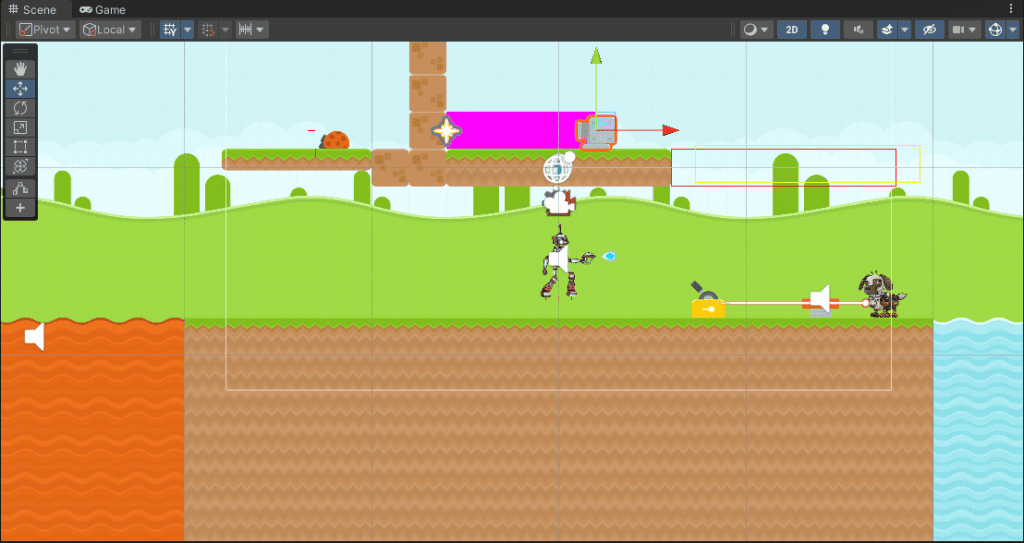Screen dimensions: 1024x543
Task: Click the camera gizmo icon
Action: pos(560,201)
